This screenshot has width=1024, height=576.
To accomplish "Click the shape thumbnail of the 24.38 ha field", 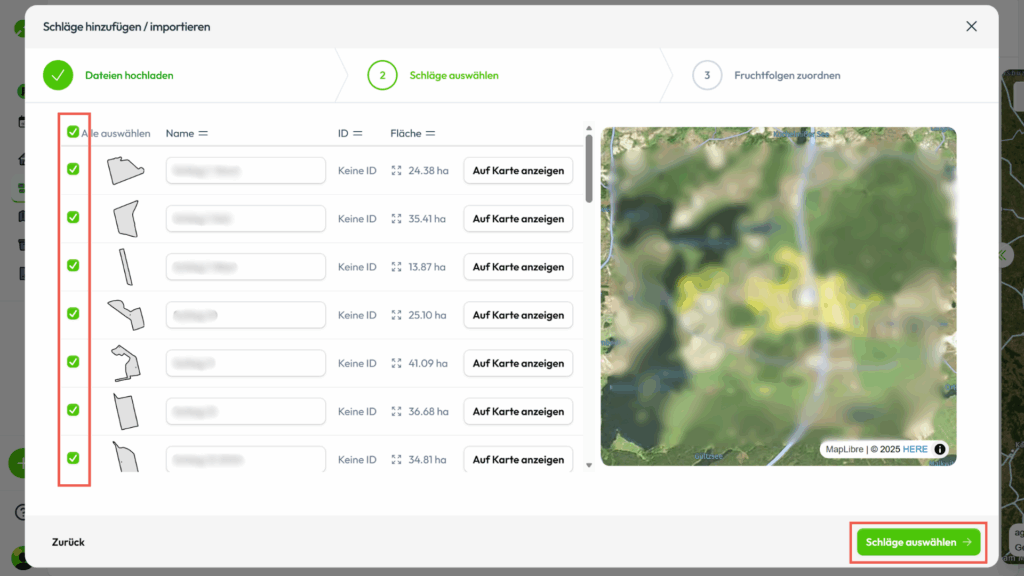I will [126, 171].
